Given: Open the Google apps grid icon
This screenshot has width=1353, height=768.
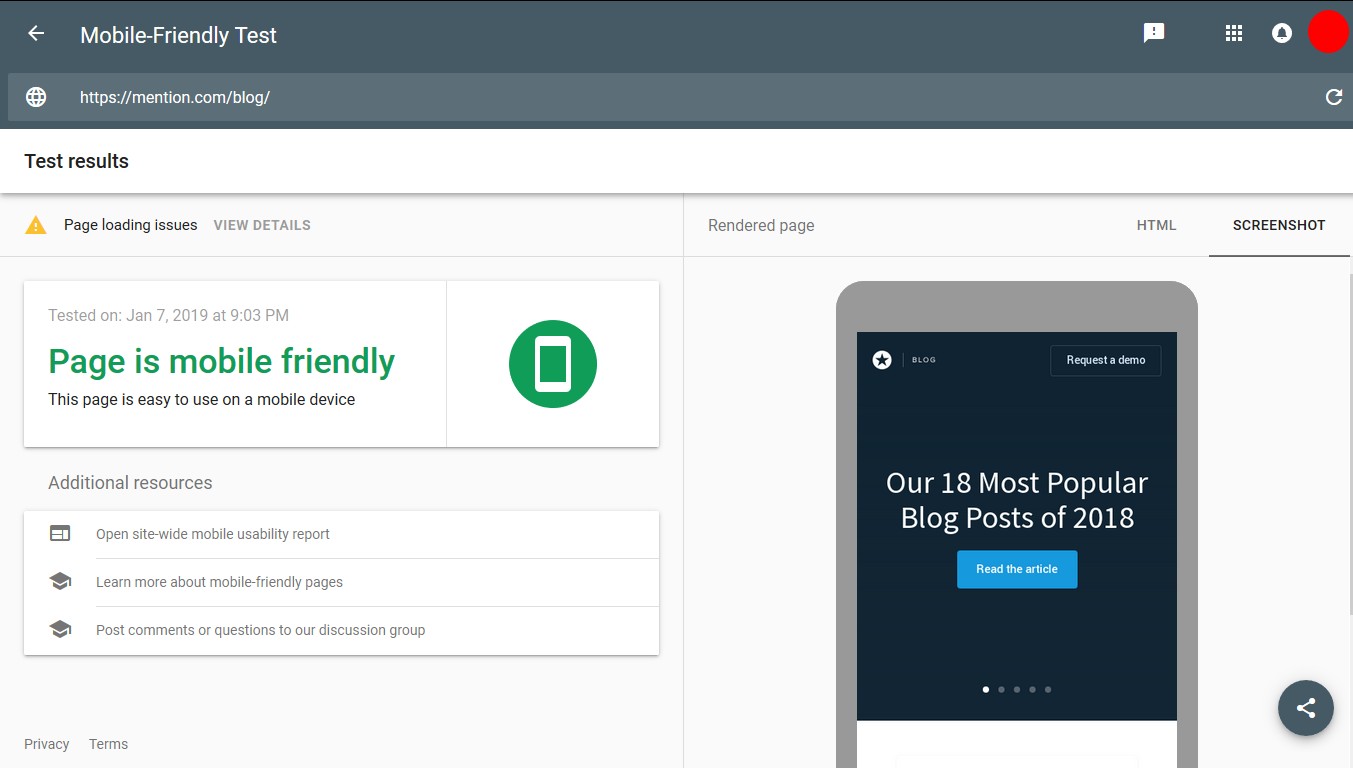Looking at the screenshot, I should pos(1234,33).
